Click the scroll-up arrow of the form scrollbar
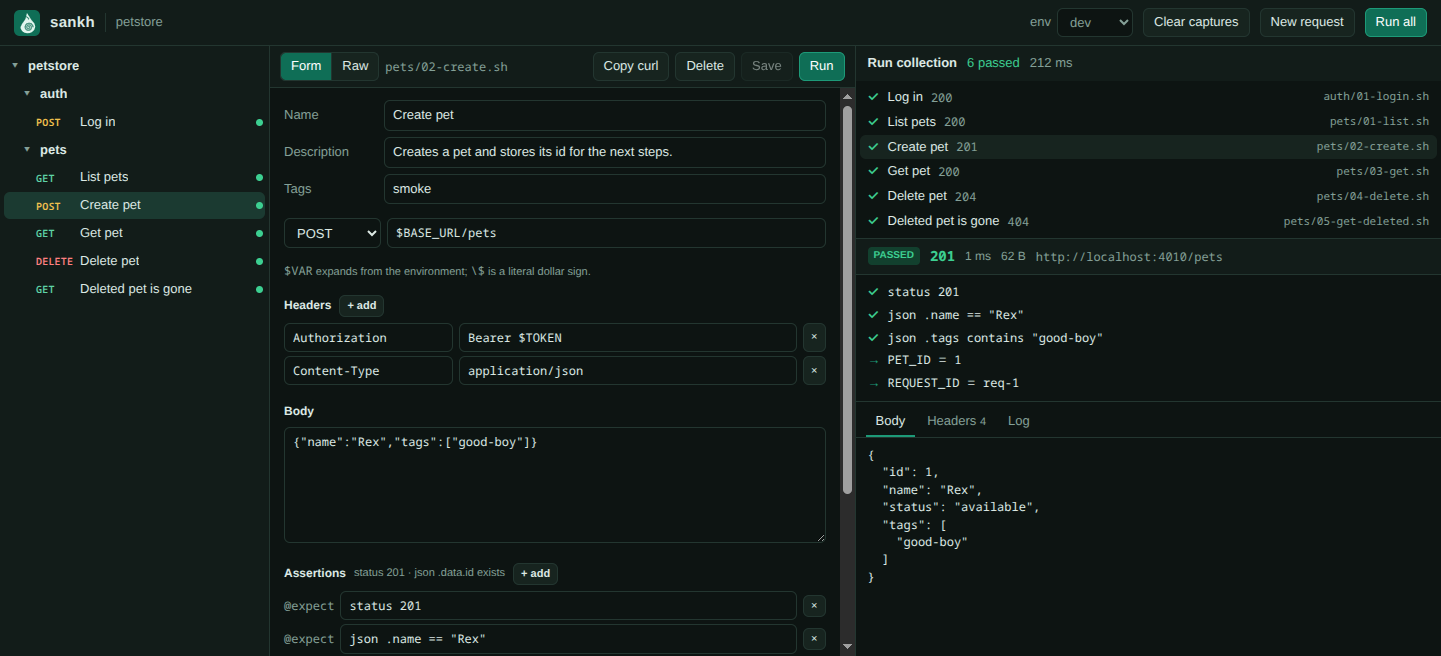1441x656 pixels. (x=847, y=96)
